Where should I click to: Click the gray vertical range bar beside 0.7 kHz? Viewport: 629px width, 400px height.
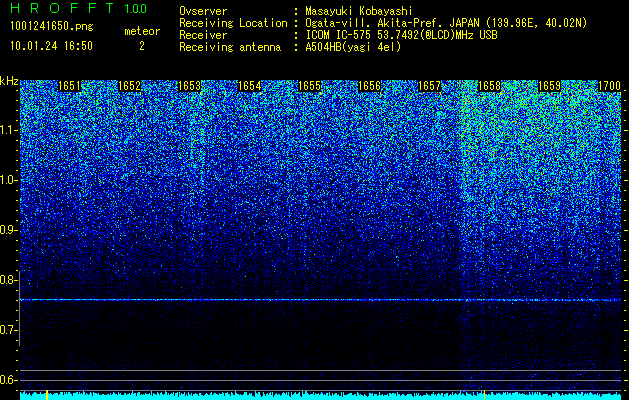[x=19, y=308]
